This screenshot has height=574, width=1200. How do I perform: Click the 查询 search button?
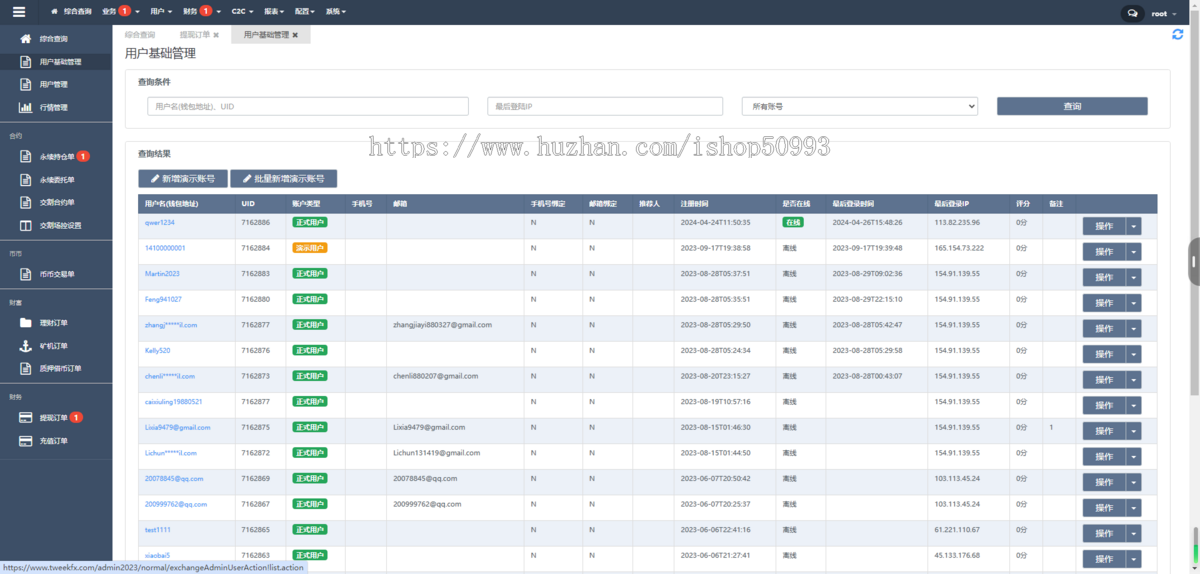pos(1072,106)
